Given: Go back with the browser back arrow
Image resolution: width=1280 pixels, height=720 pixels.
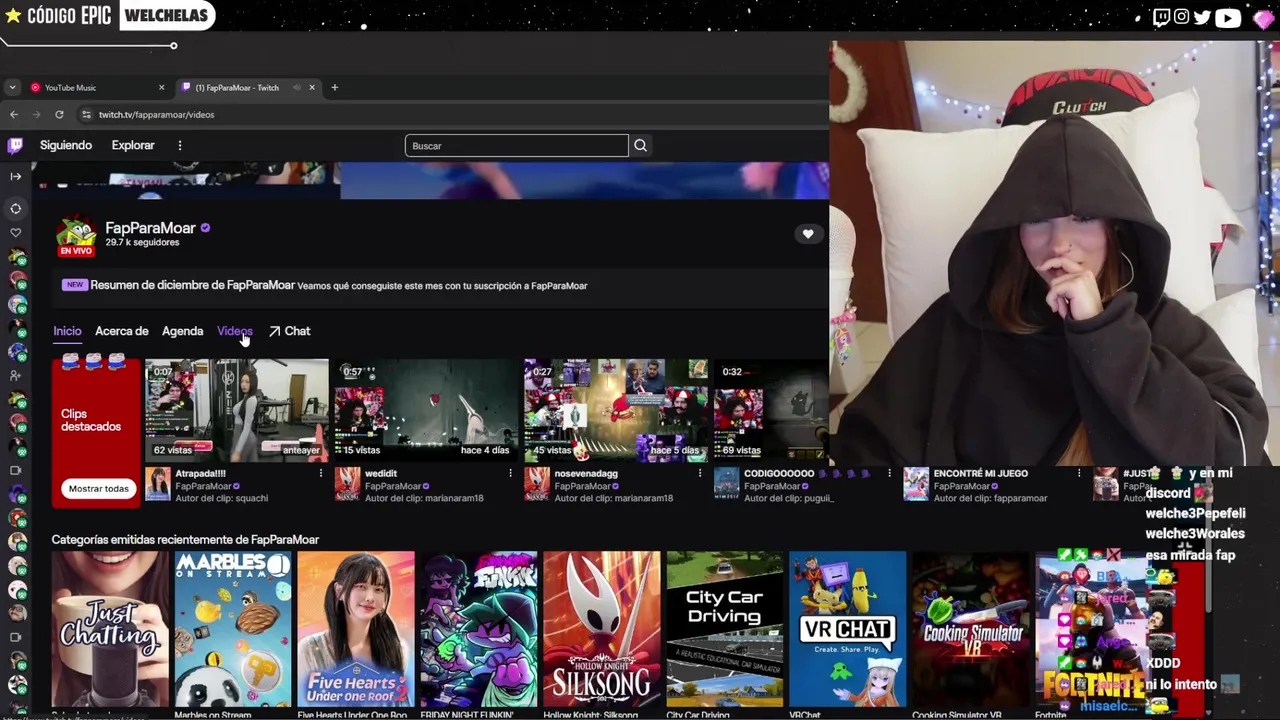Looking at the screenshot, I should 14,115.
